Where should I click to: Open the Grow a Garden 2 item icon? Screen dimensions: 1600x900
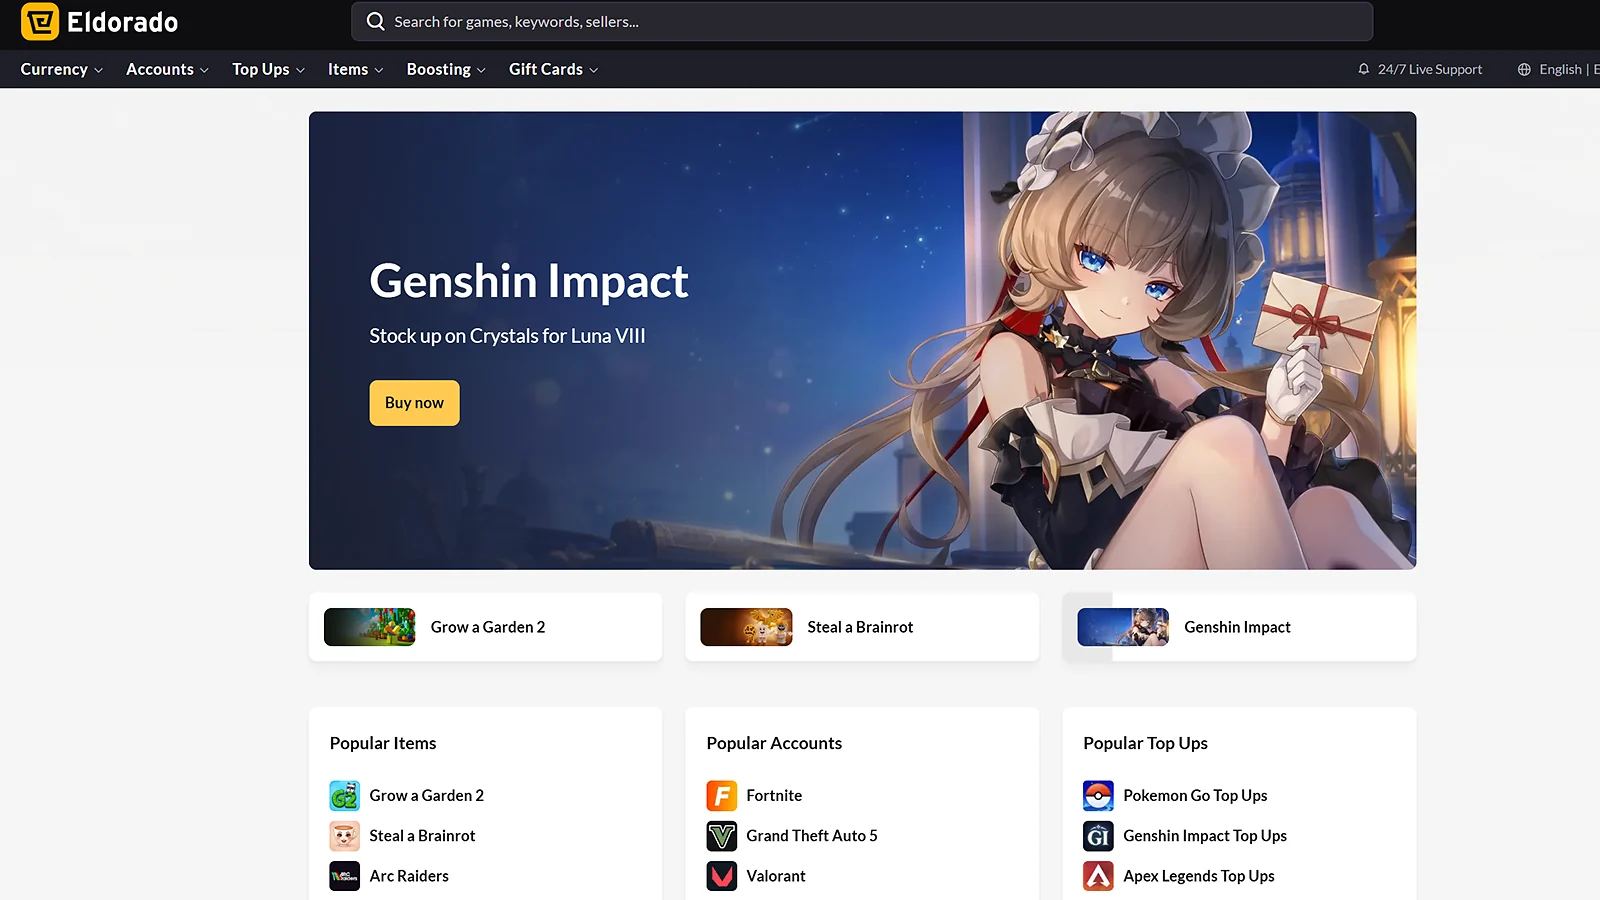point(345,796)
